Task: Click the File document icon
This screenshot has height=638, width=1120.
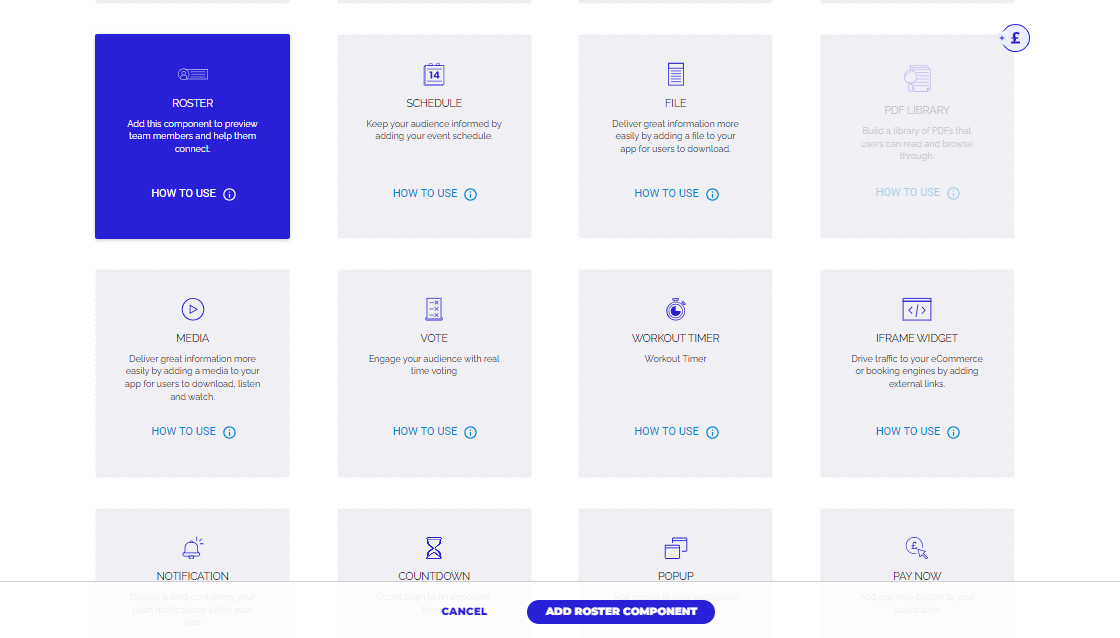Action: 676,74
